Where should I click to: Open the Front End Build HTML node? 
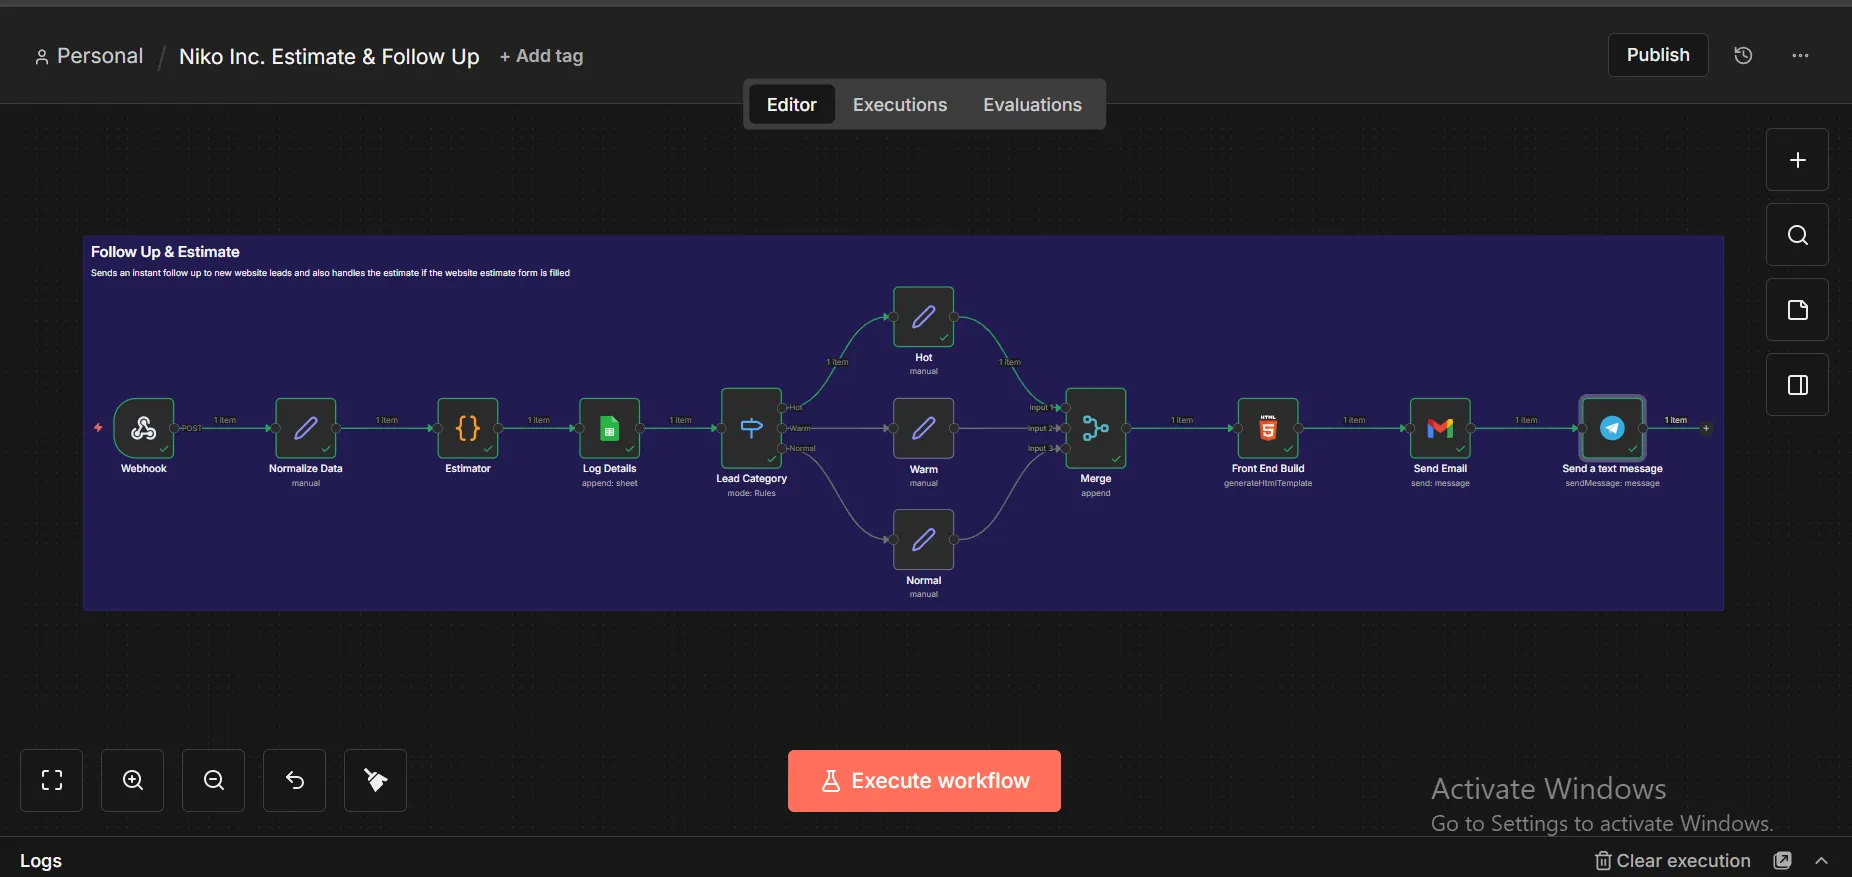1268,428
